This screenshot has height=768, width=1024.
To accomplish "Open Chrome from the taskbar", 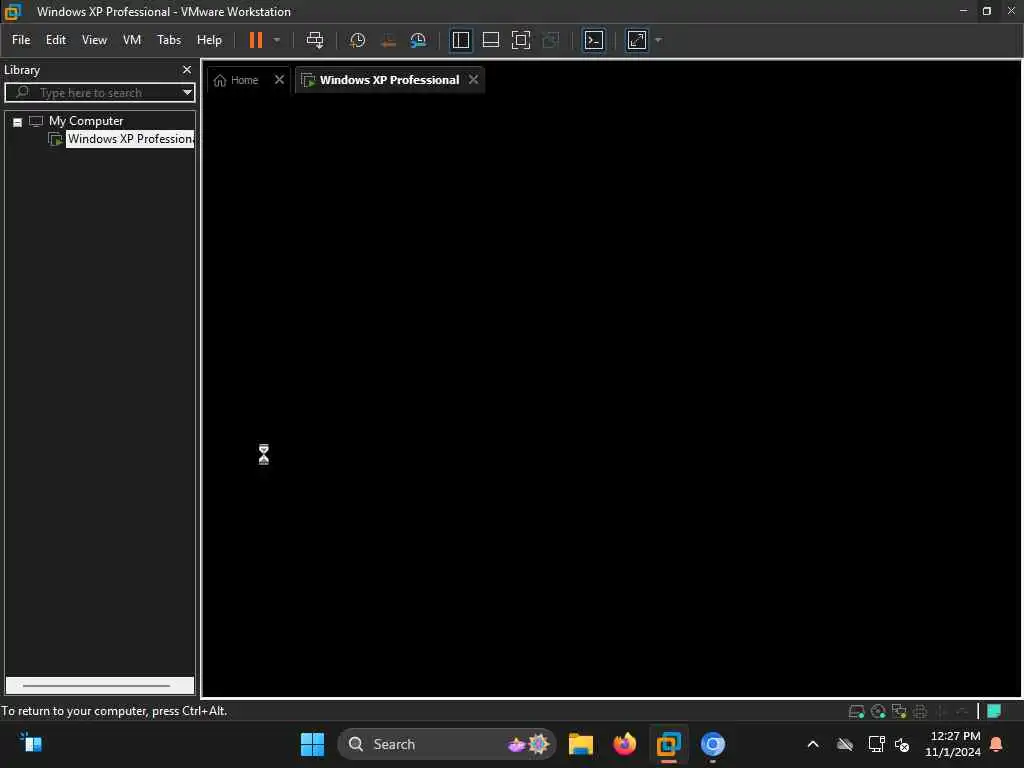I will click(x=712, y=744).
